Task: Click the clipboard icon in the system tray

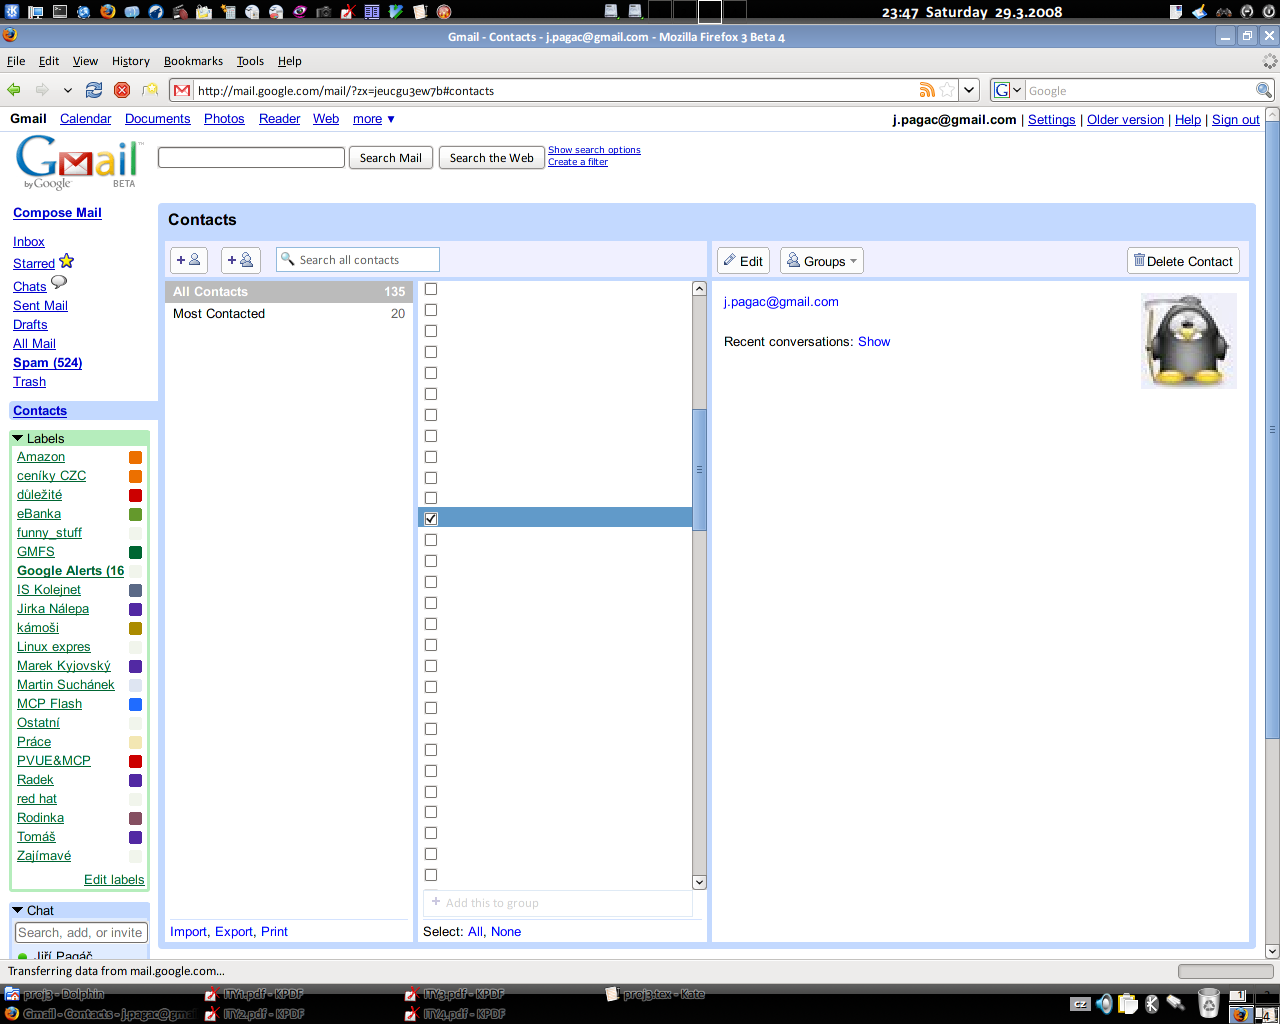Action: tap(1128, 1003)
